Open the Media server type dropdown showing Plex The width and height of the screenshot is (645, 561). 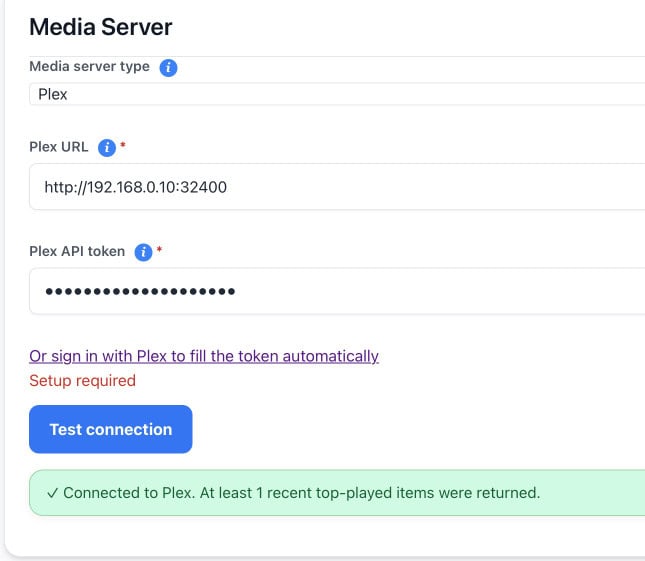coord(337,94)
